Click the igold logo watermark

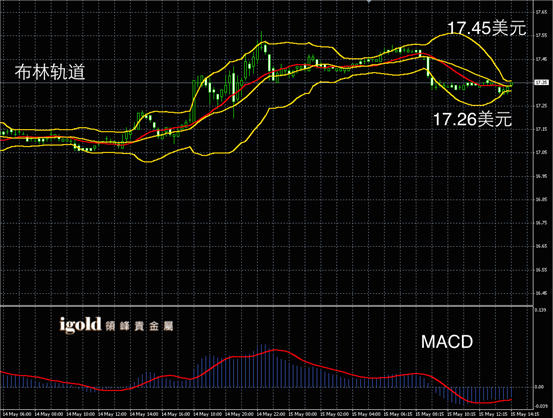80,325
